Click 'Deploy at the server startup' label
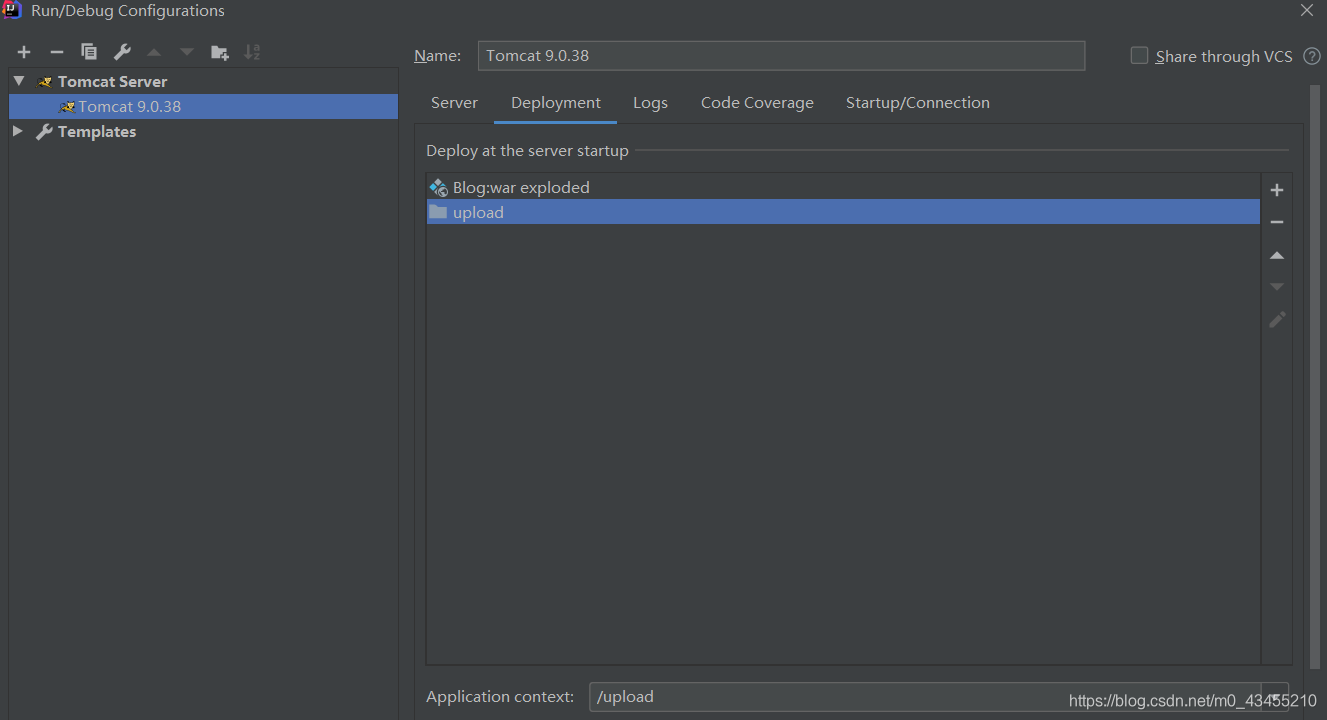 527,151
